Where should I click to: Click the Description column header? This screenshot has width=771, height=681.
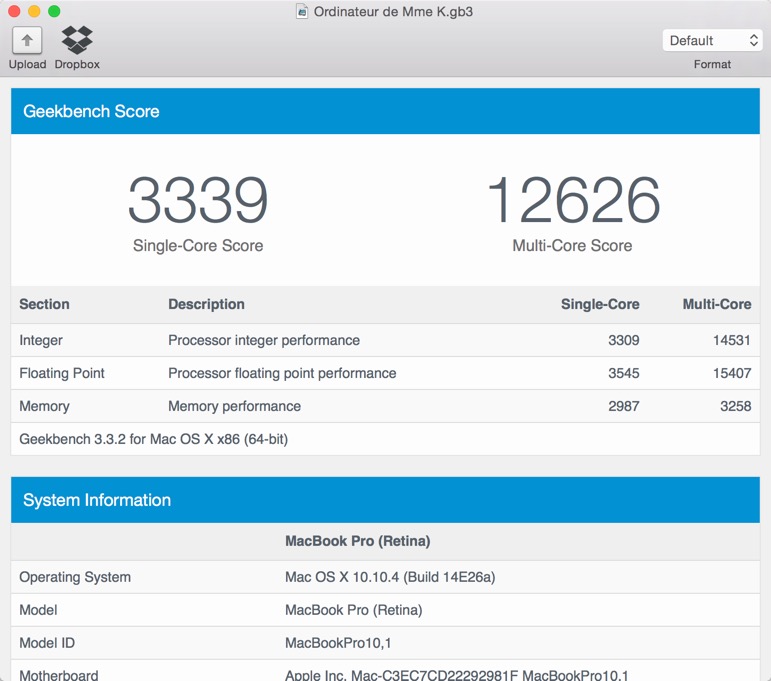(x=207, y=304)
